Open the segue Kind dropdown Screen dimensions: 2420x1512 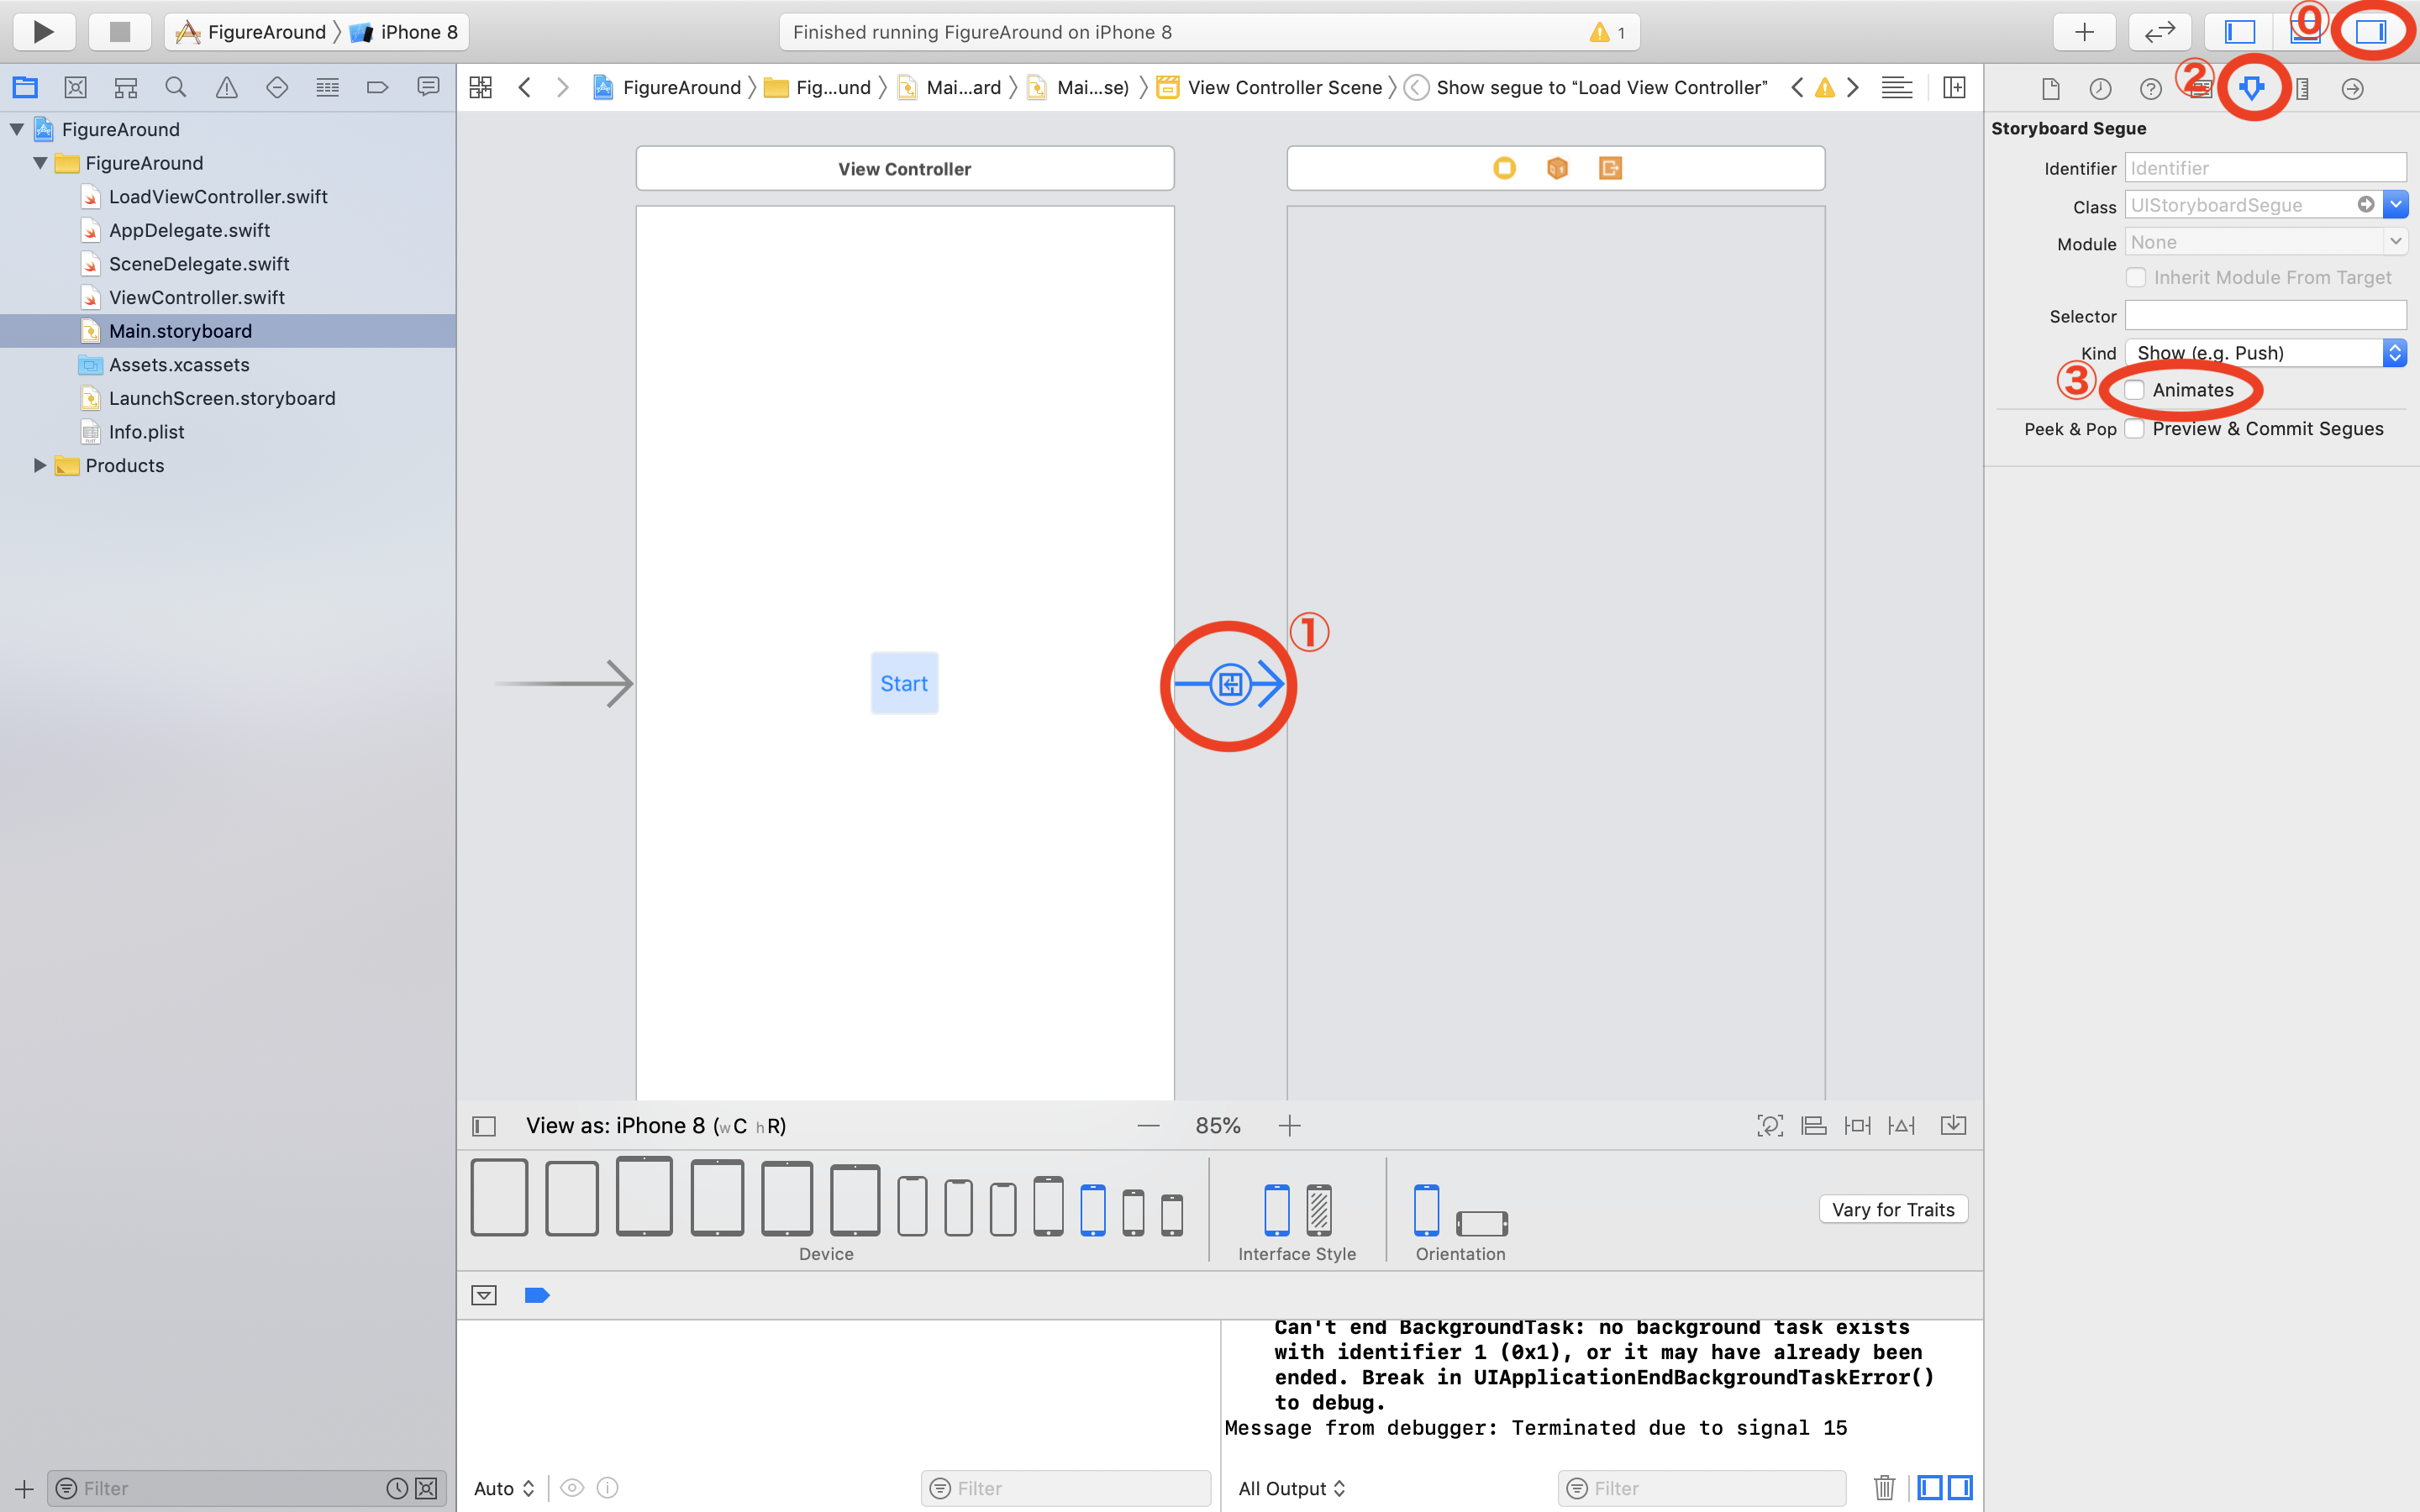[2265, 353]
